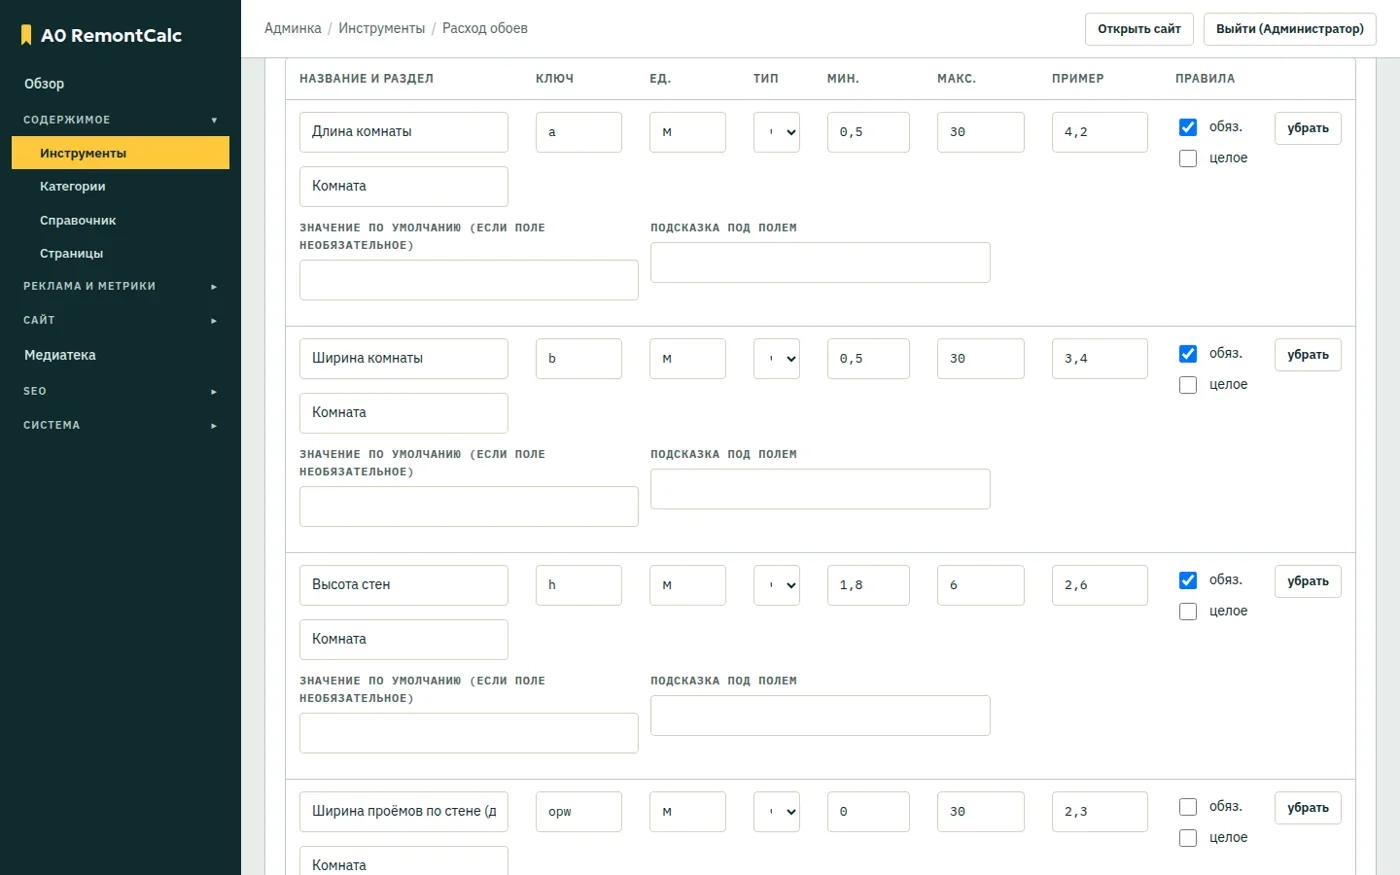Viewport: 1400px width, 875px height.
Task: Expand the РЕКЛАМА И МЕТРИКИ section
Action: pos(120,286)
